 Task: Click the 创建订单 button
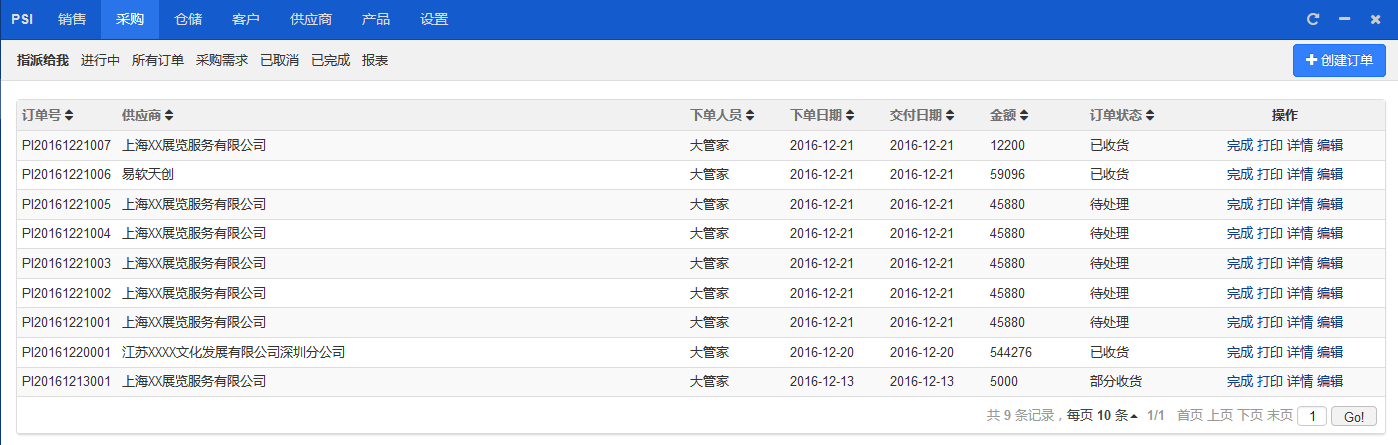1339,60
